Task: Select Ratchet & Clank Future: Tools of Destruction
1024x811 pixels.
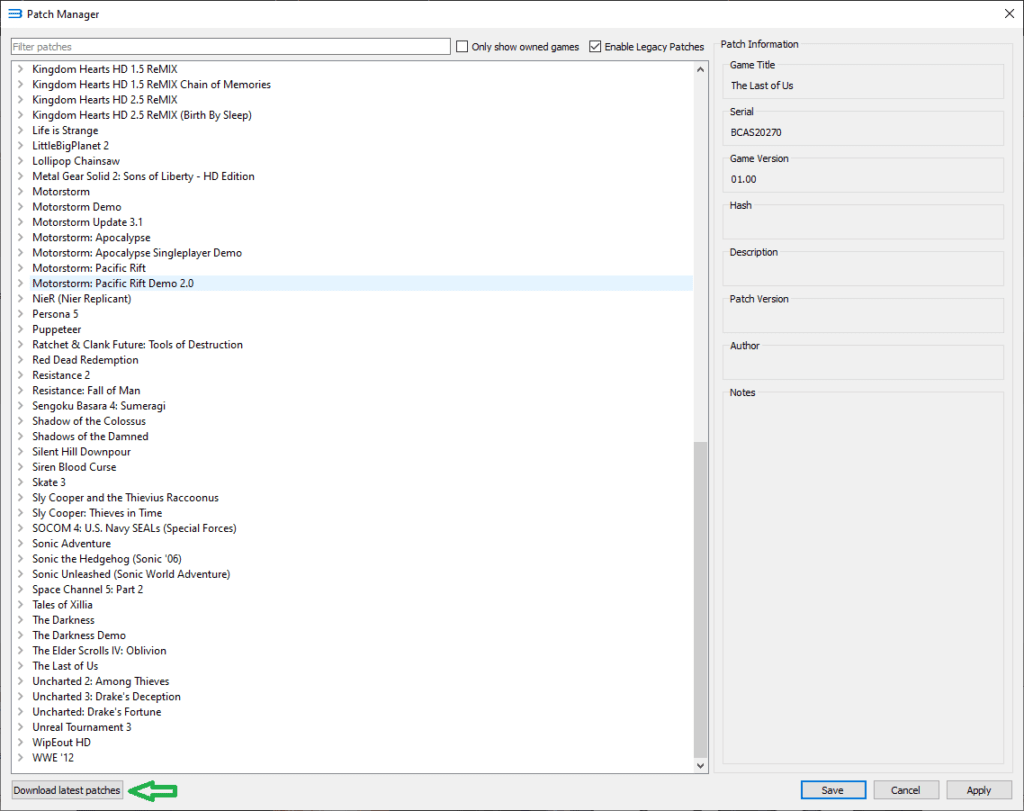Action: (x=138, y=344)
